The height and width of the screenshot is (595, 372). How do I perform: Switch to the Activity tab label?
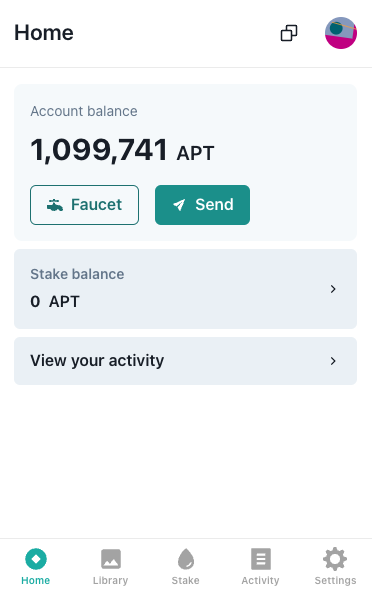[260, 581]
